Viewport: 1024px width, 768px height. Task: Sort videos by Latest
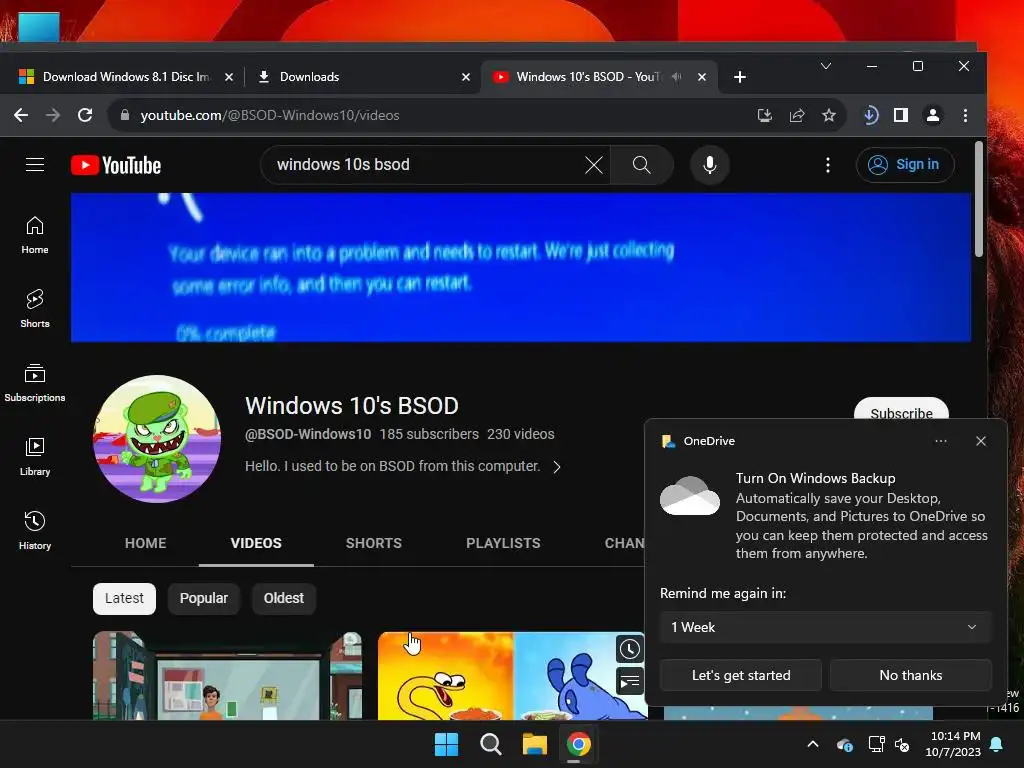[124, 599]
